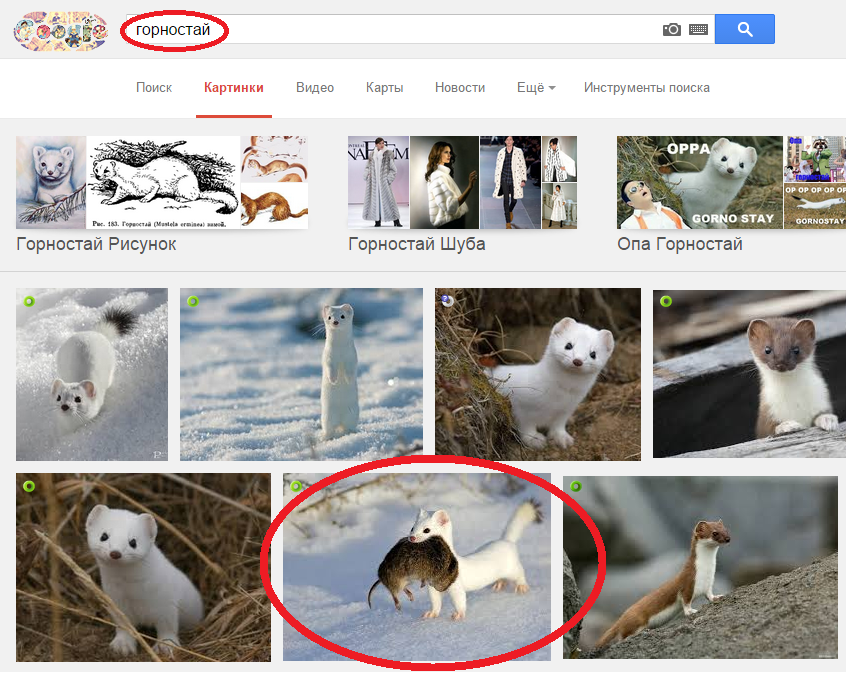Image resolution: width=857 pixels, height=673 pixels.
Task: Open the Карты tab
Action: (x=385, y=88)
